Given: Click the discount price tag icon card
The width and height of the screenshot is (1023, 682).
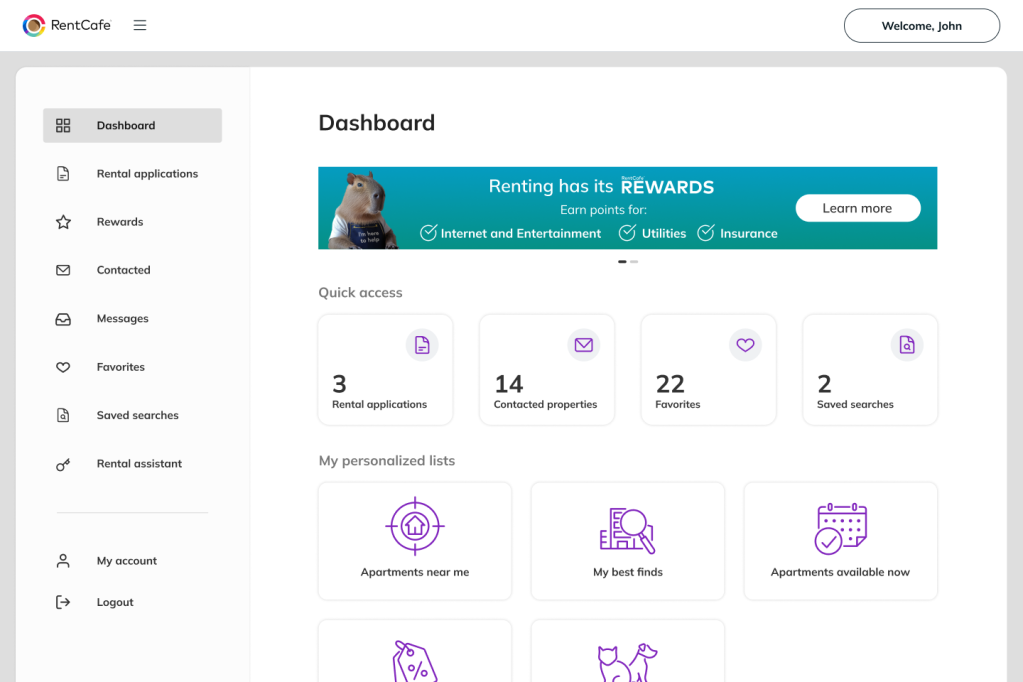Looking at the screenshot, I should (x=415, y=651).
